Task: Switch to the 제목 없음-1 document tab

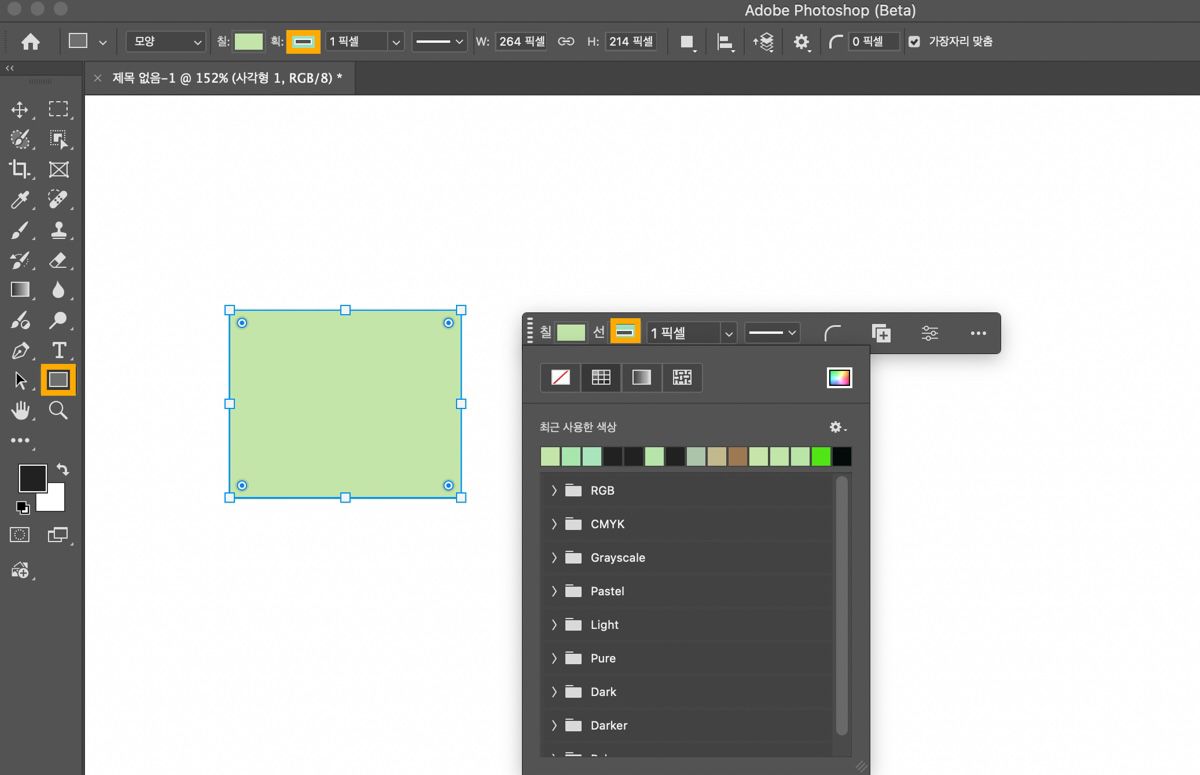Action: (x=227, y=78)
